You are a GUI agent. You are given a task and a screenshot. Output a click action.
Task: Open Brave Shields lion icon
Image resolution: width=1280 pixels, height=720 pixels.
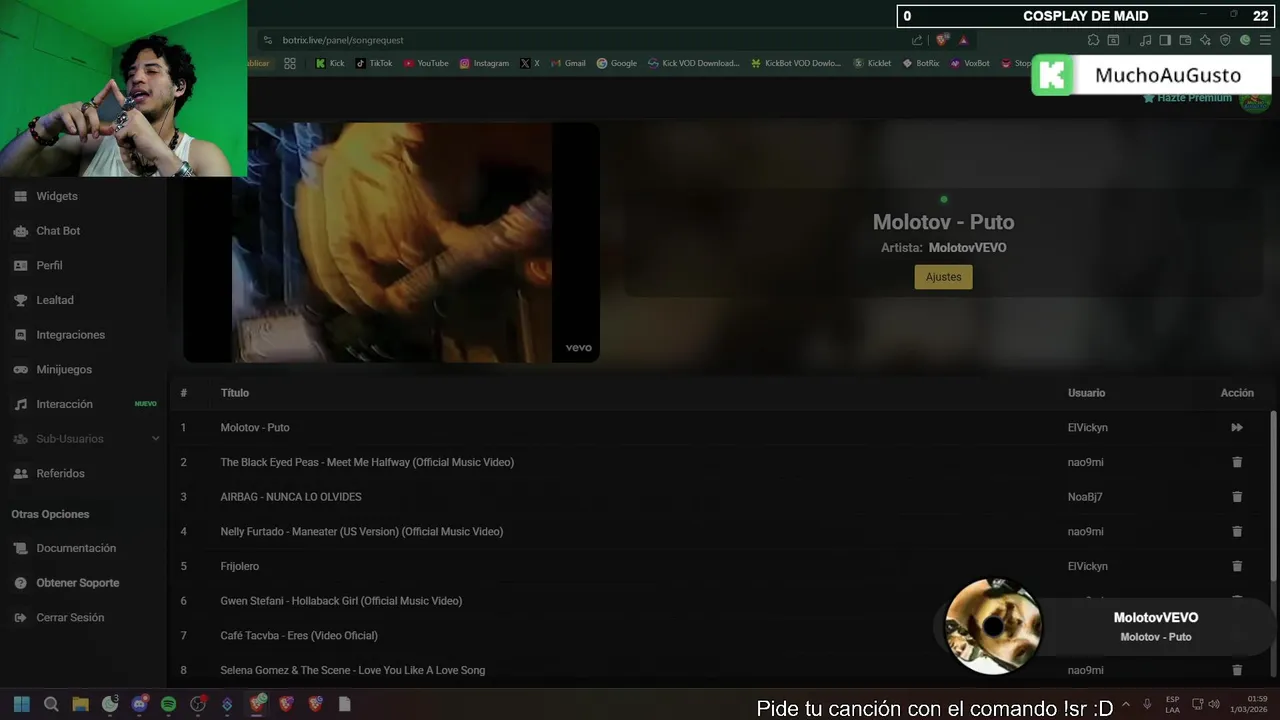click(x=942, y=40)
